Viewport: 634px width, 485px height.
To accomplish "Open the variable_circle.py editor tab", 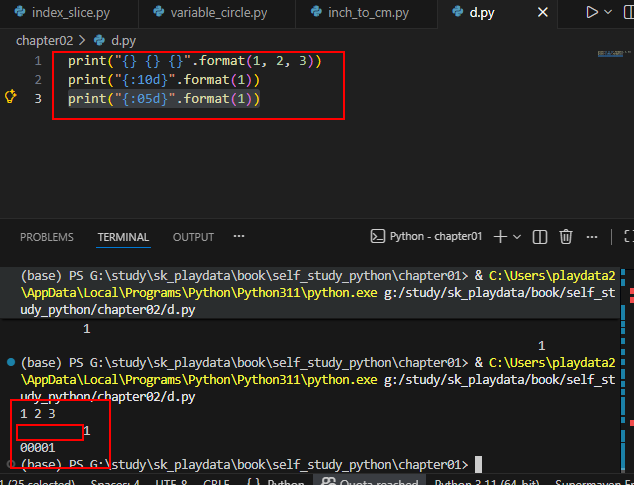I will 217,13.
